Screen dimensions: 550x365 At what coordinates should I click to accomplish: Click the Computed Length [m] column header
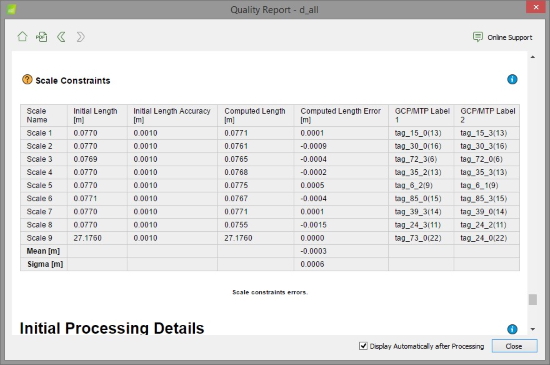click(x=255, y=115)
